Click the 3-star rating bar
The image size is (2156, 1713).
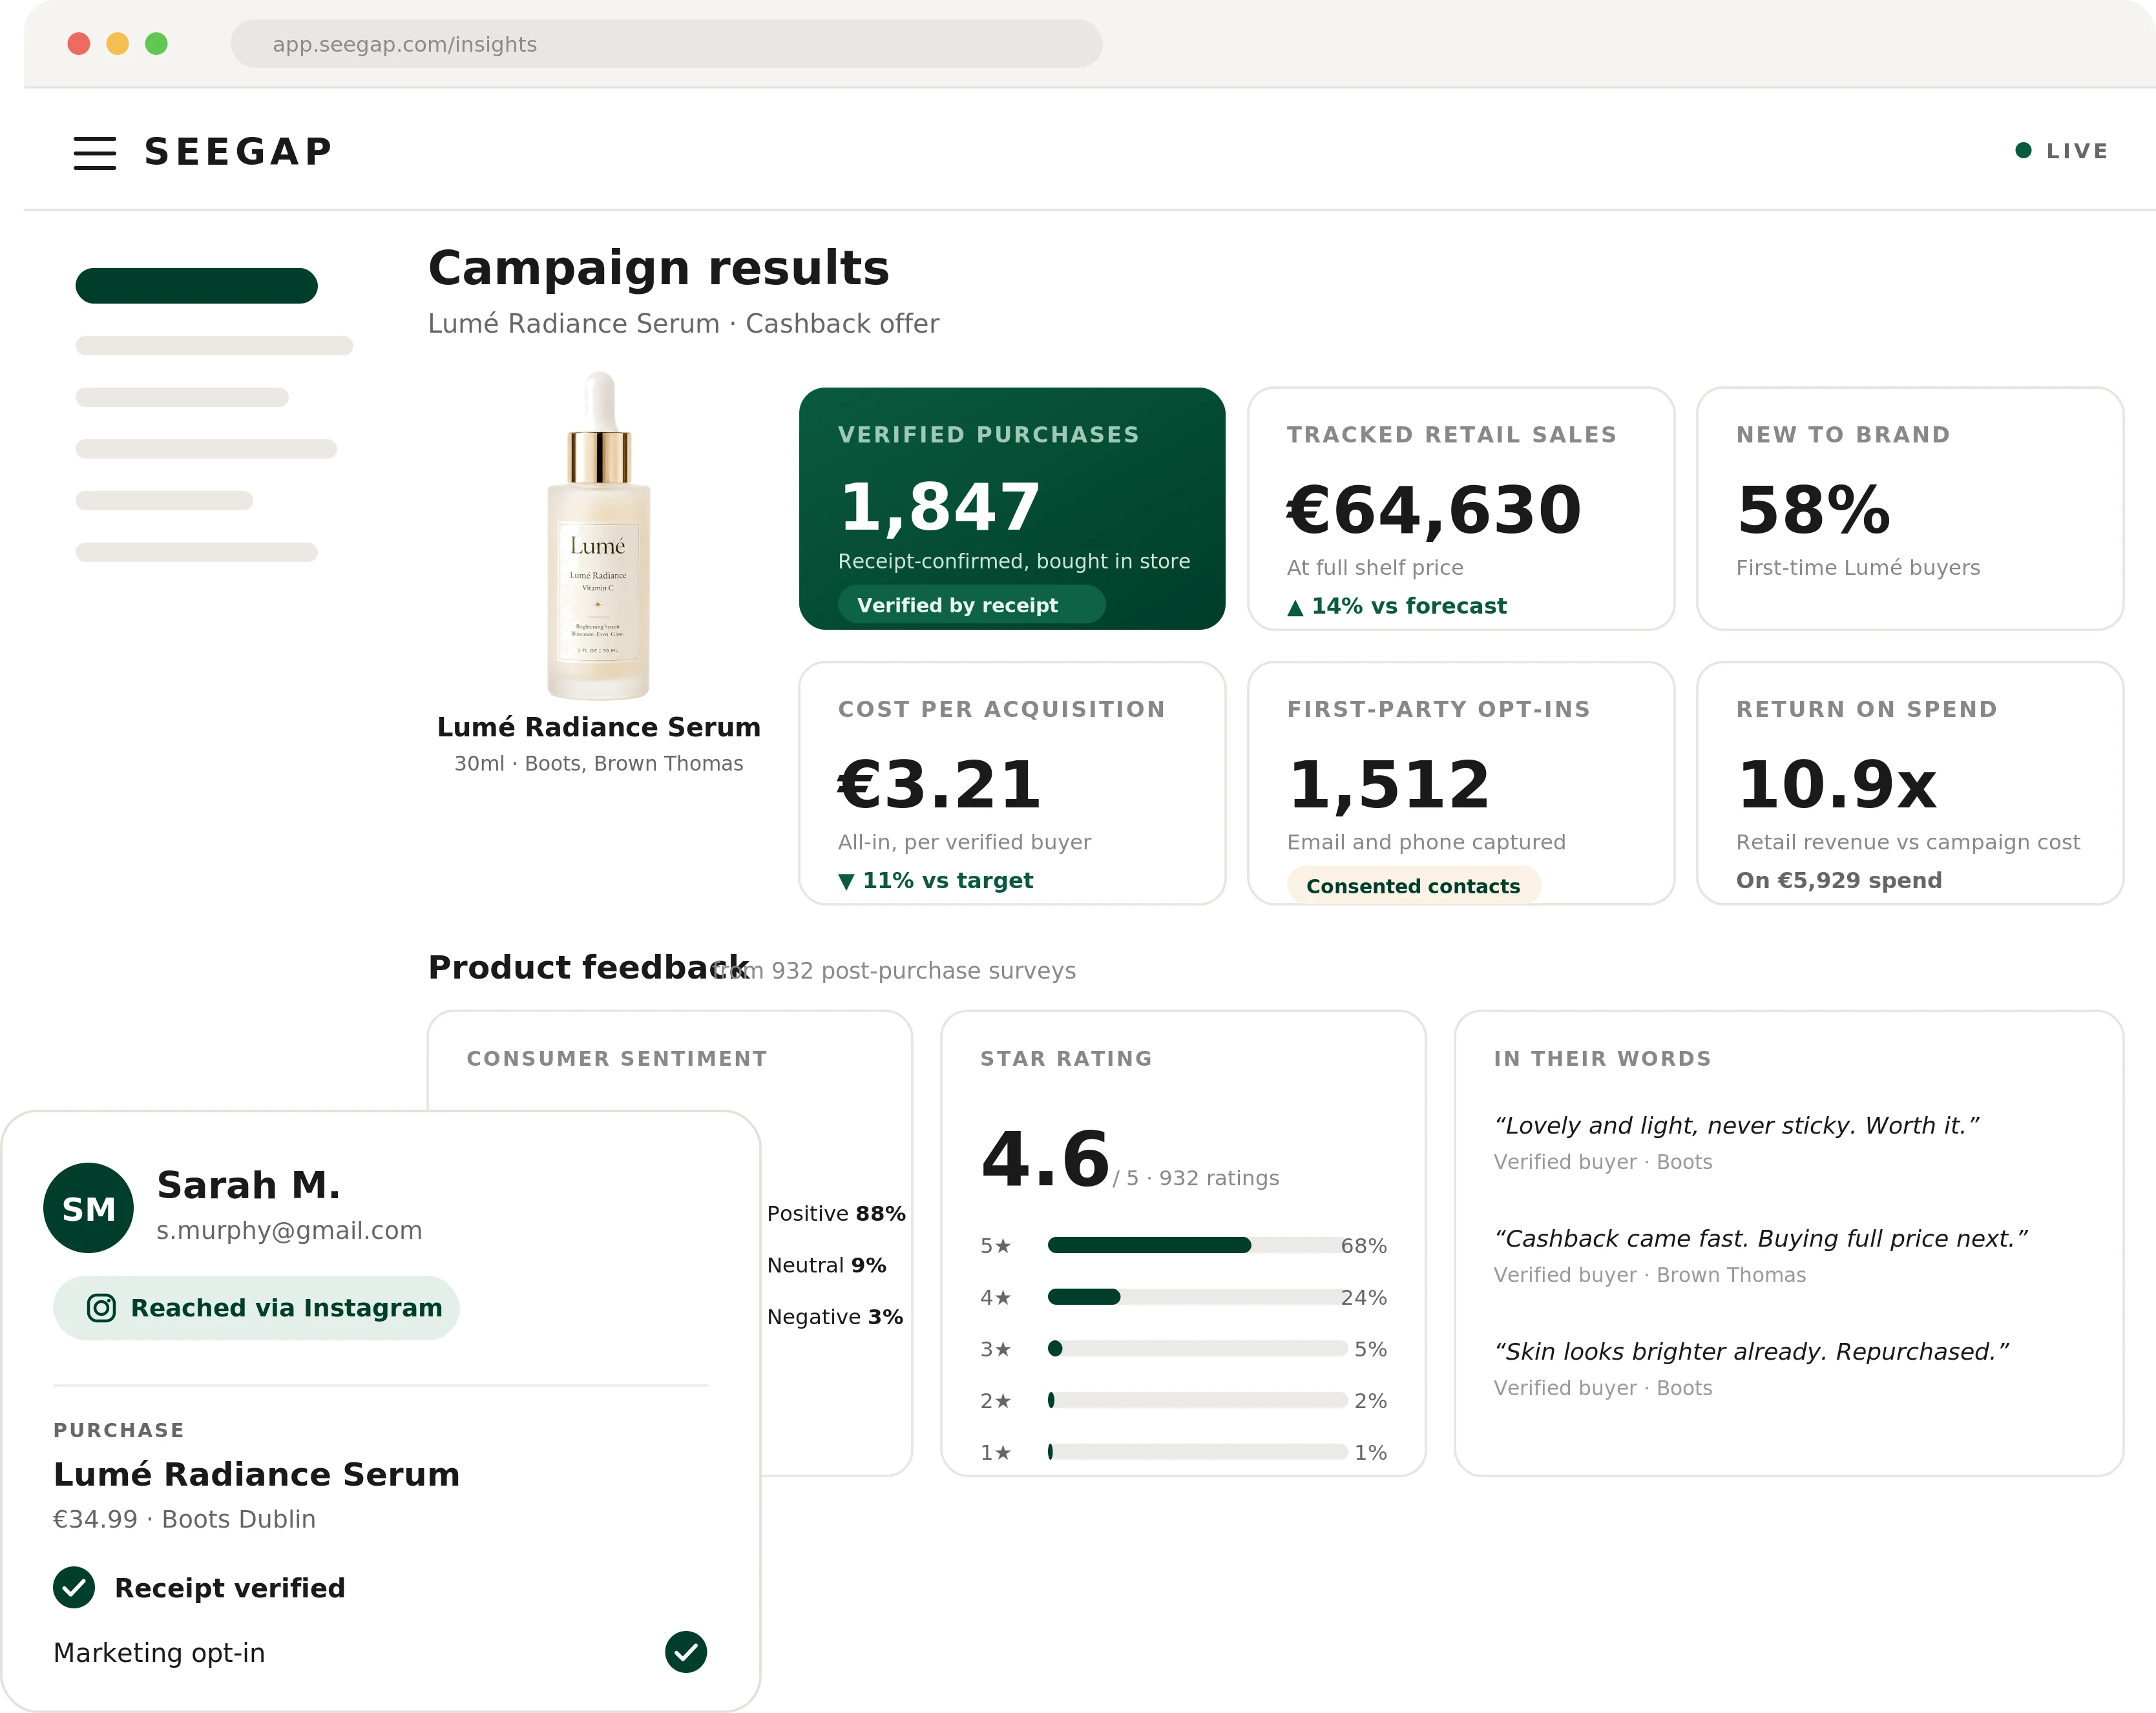click(x=1197, y=1348)
